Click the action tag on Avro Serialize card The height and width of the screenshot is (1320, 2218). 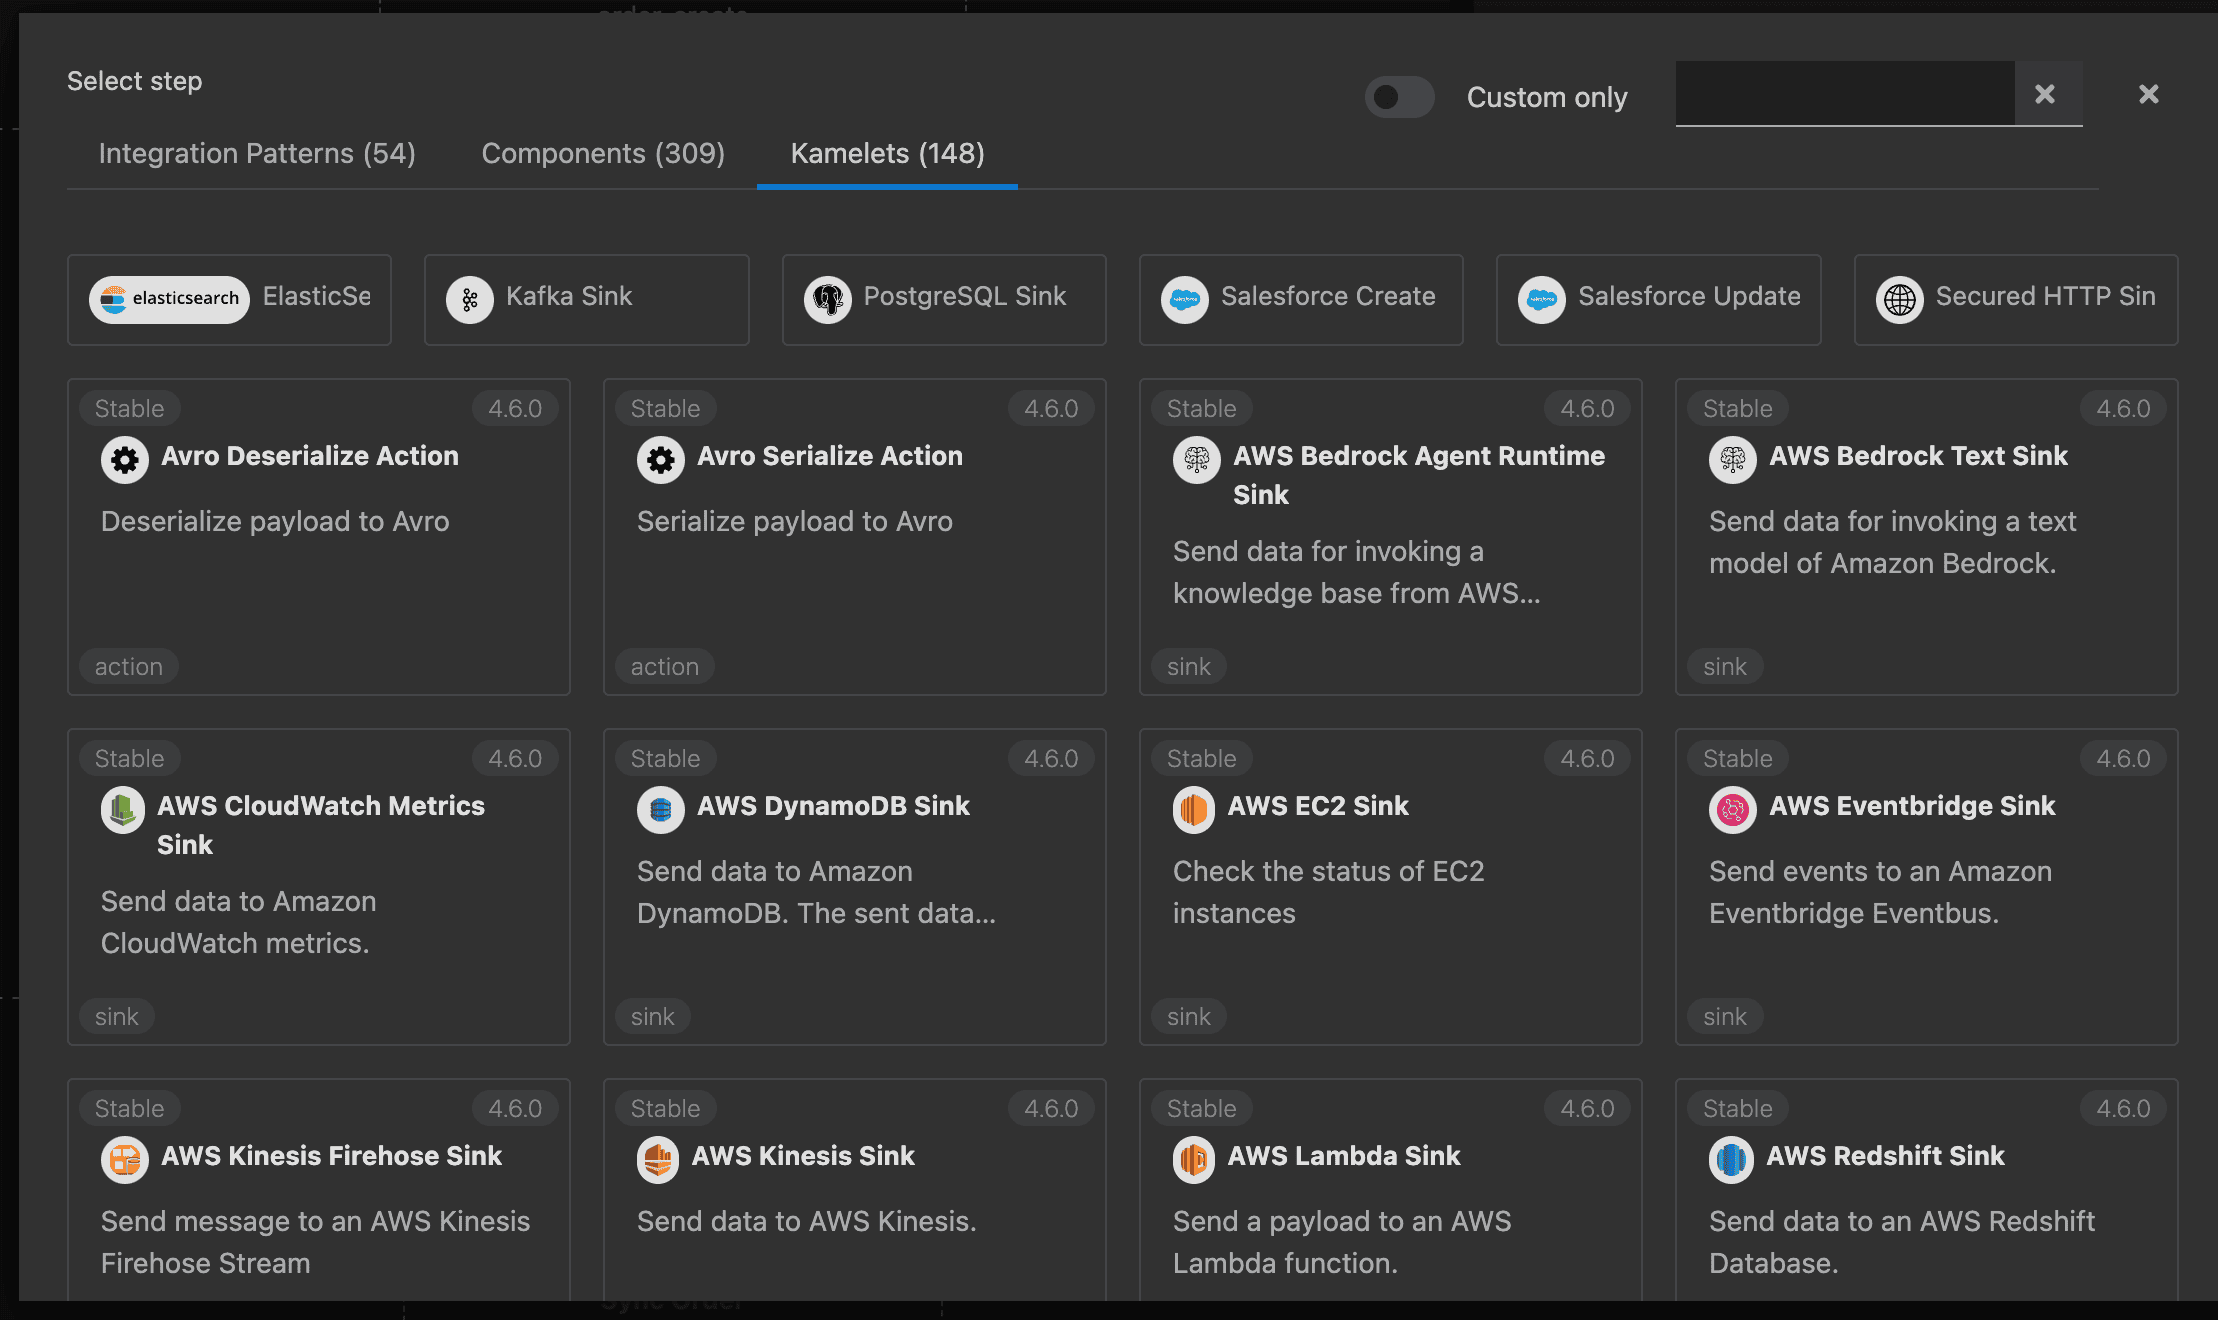[x=665, y=667]
